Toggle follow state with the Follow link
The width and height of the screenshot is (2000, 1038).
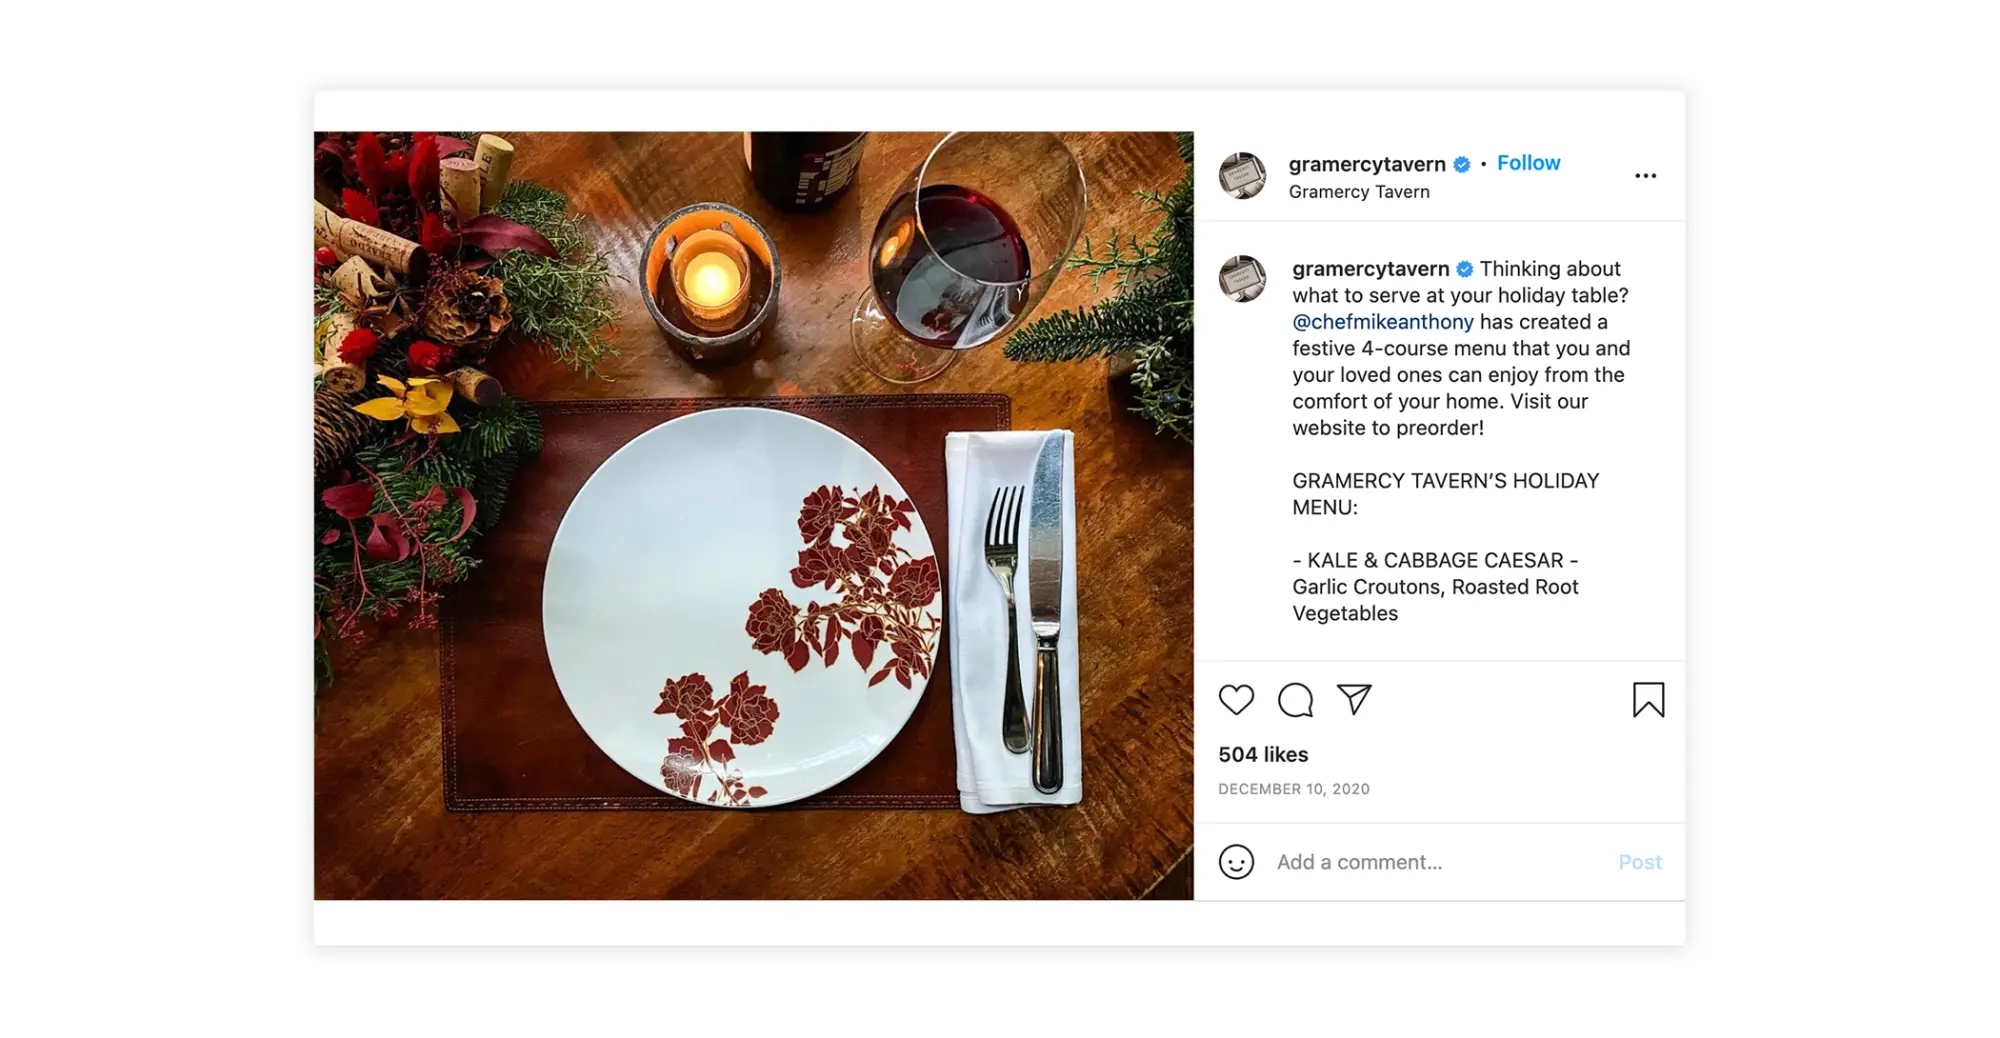tap(1528, 162)
